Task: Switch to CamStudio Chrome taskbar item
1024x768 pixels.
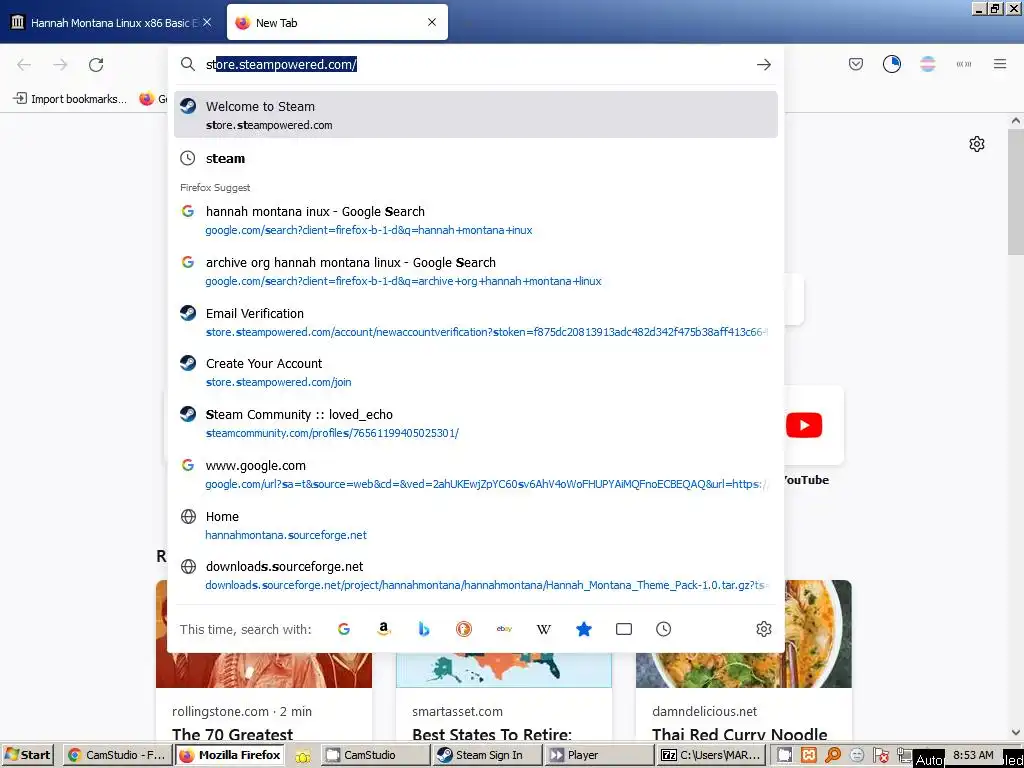Action: (118, 755)
